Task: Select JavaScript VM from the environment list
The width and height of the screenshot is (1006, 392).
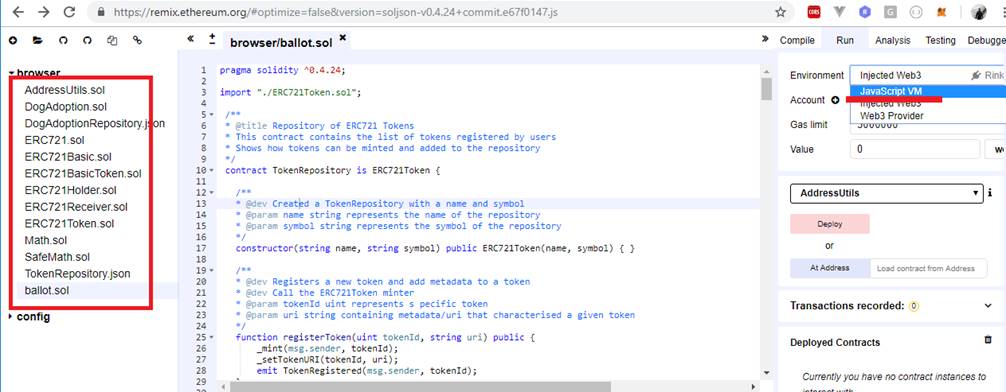Action: point(928,91)
